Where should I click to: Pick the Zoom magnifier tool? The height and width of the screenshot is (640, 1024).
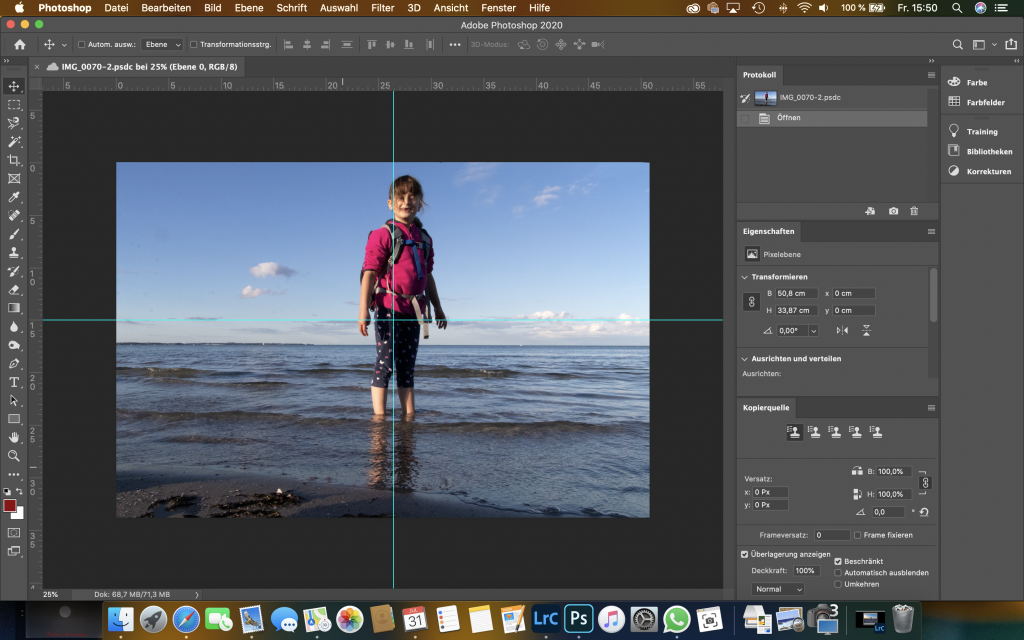tap(14, 455)
